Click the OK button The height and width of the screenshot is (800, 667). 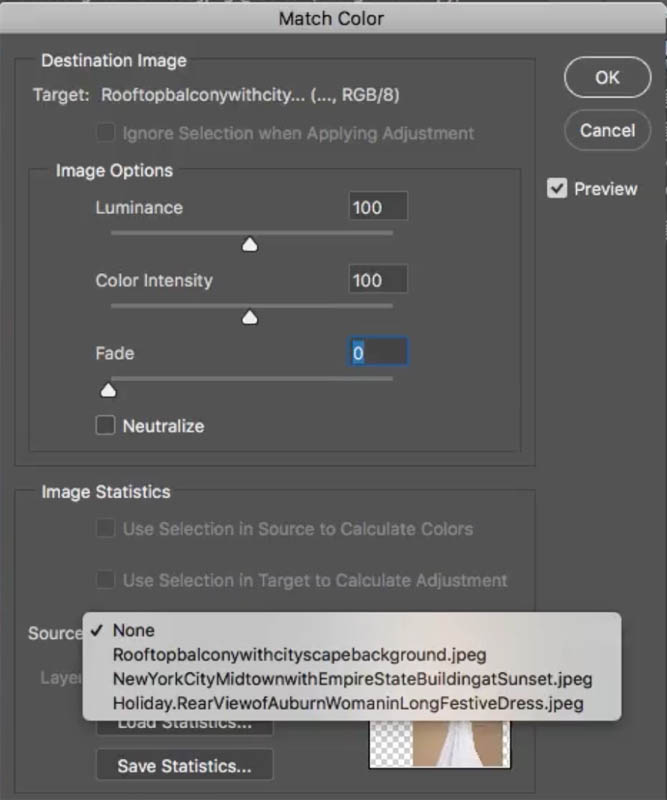(607, 78)
